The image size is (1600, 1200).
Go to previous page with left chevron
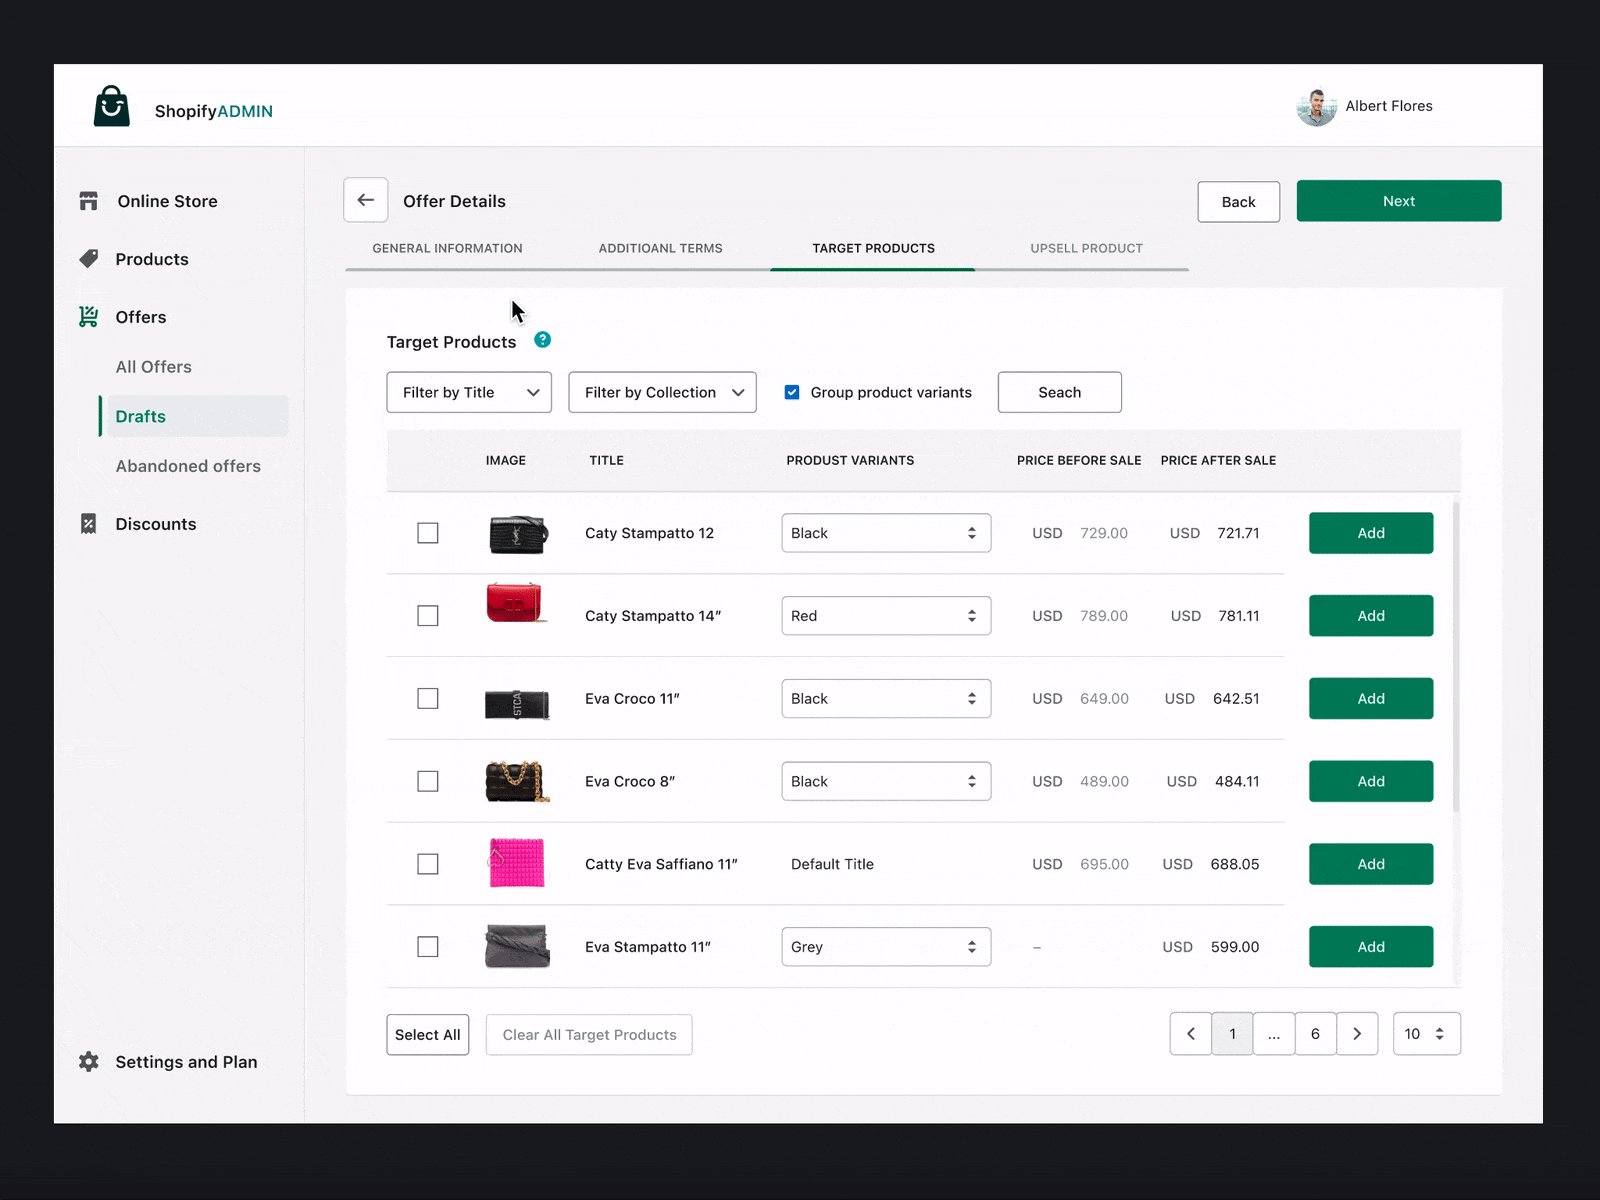pos(1191,1034)
